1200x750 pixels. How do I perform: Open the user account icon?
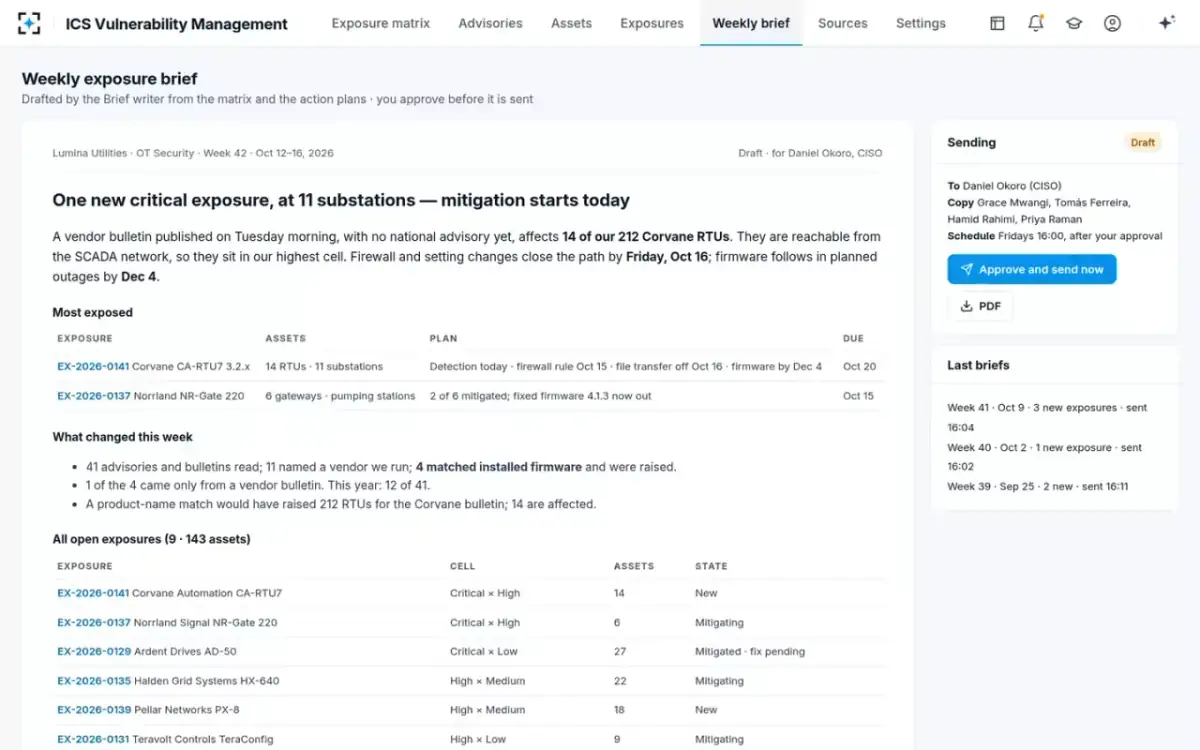click(1112, 23)
